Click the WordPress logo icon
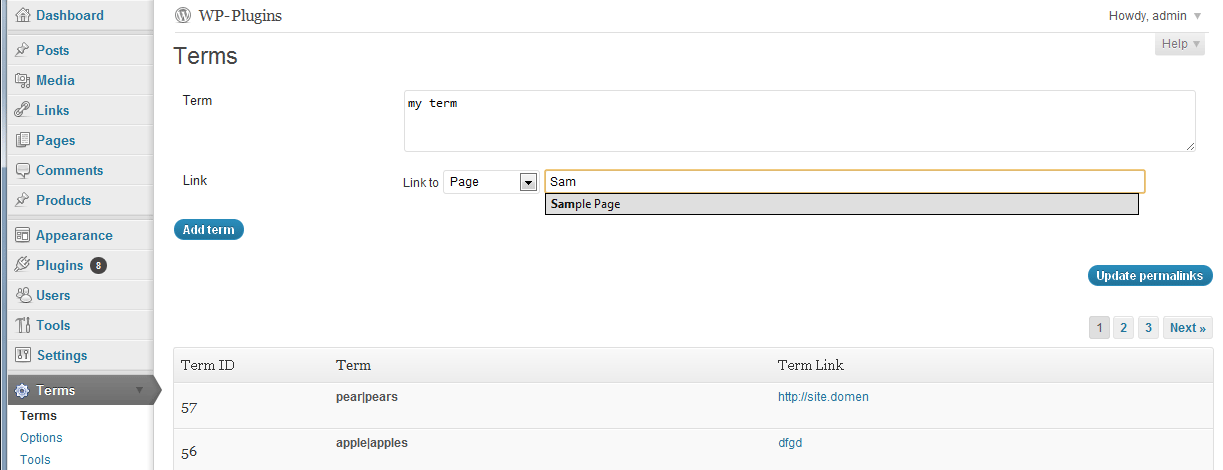Screen dimensions: 1223x470 coord(182,15)
